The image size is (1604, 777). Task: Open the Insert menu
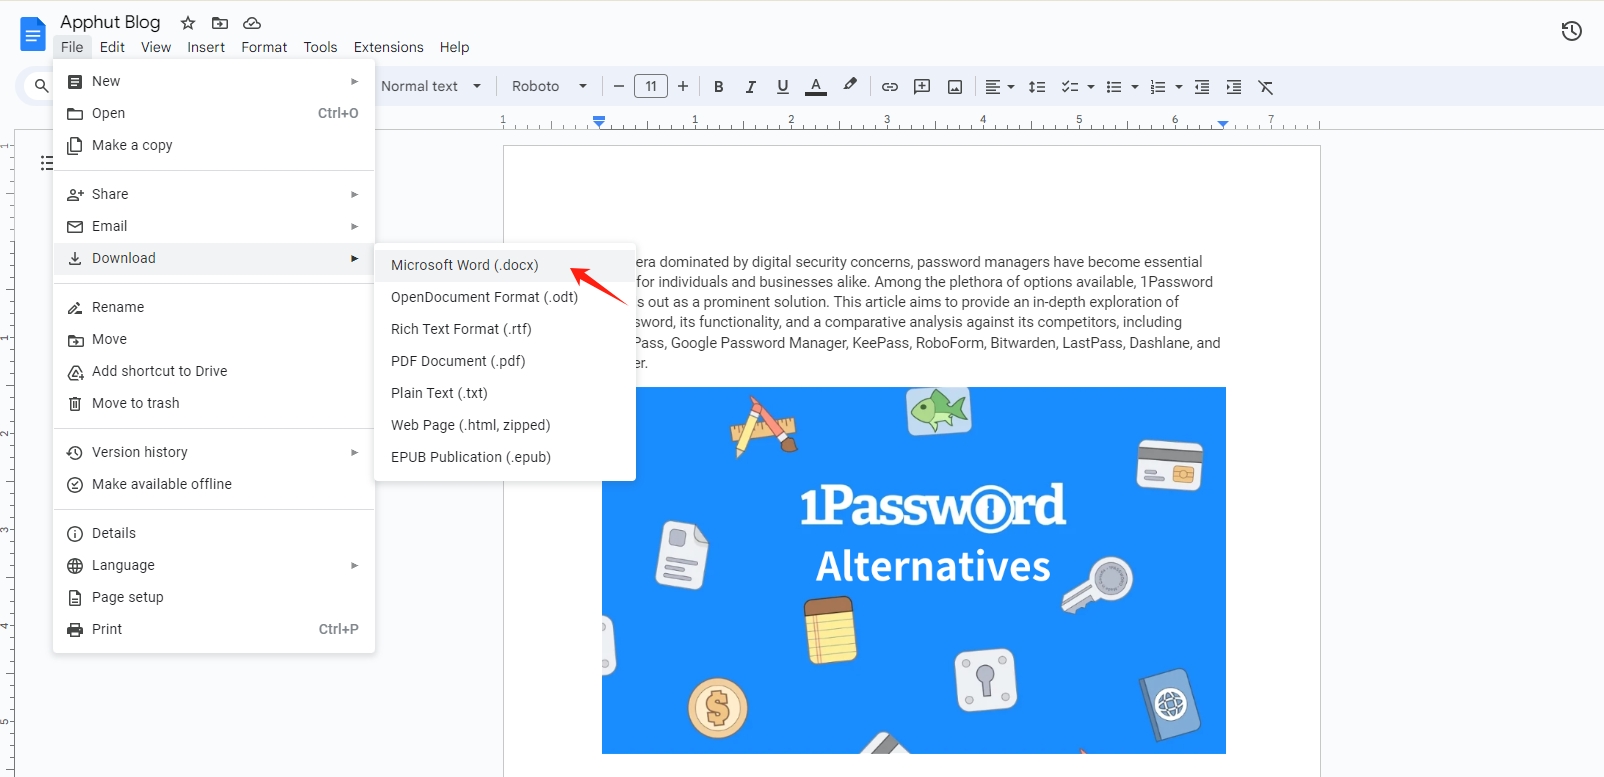[x=206, y=47]
